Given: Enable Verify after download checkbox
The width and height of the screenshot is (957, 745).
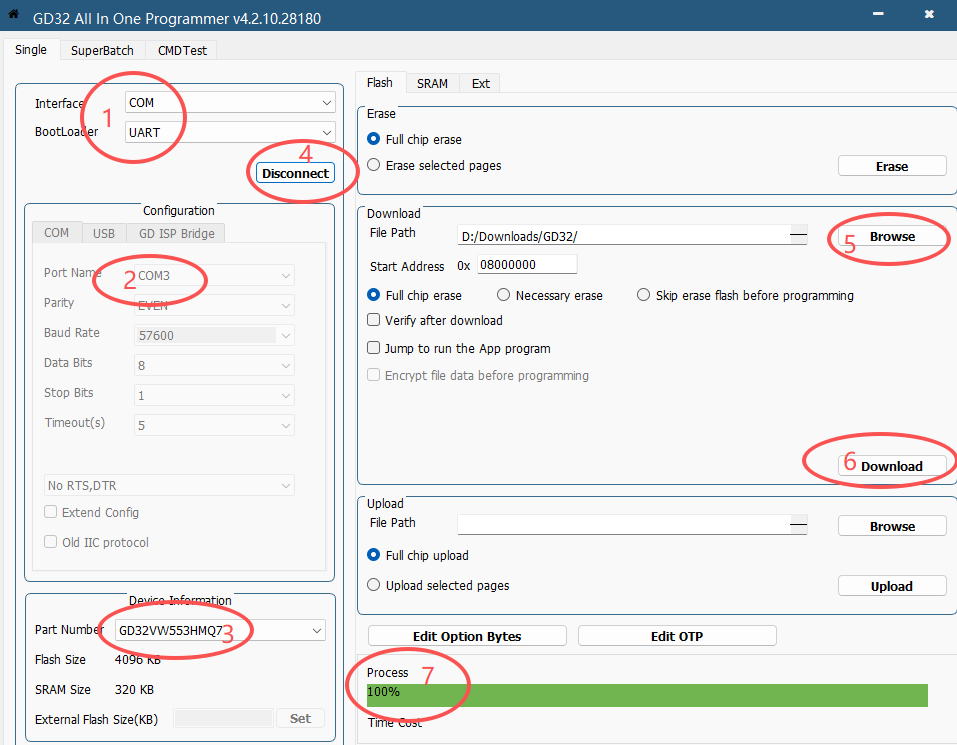Looking at the screenshot, I should 374,321.
